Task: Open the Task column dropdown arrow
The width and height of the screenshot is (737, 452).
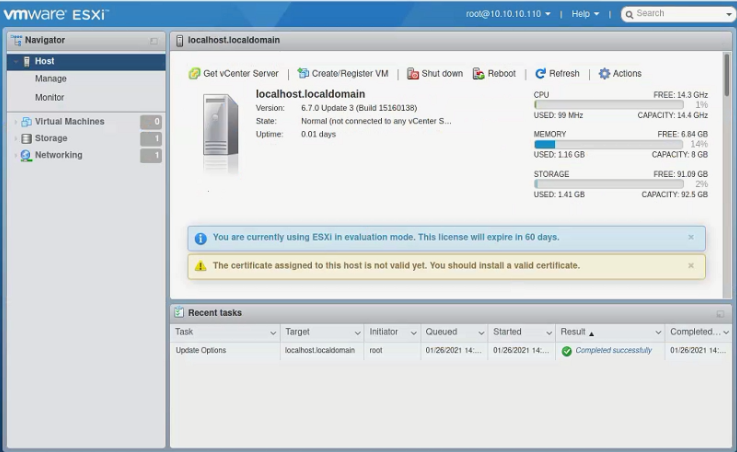Action: [273, 333]
